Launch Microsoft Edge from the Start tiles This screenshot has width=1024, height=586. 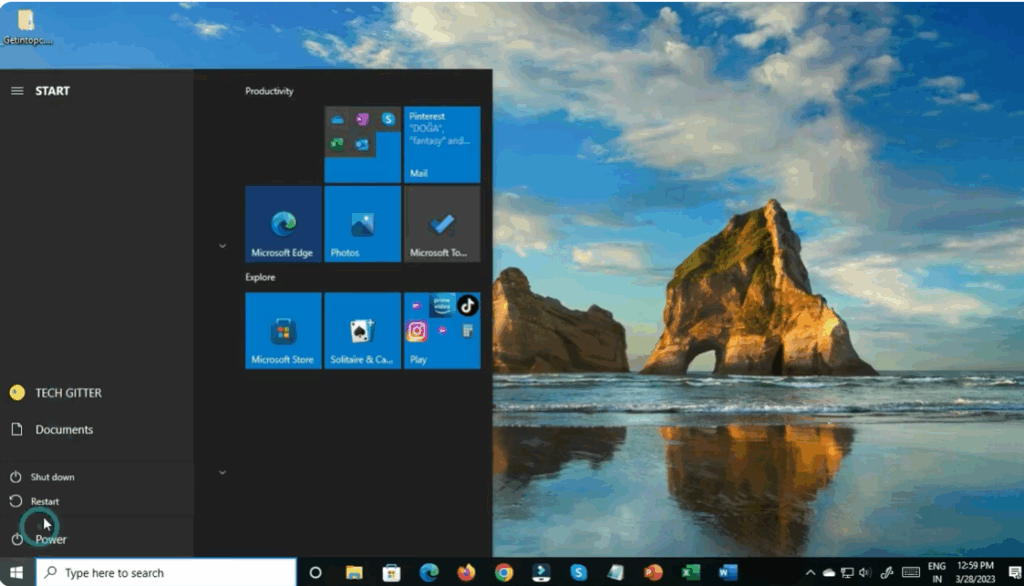283,224
